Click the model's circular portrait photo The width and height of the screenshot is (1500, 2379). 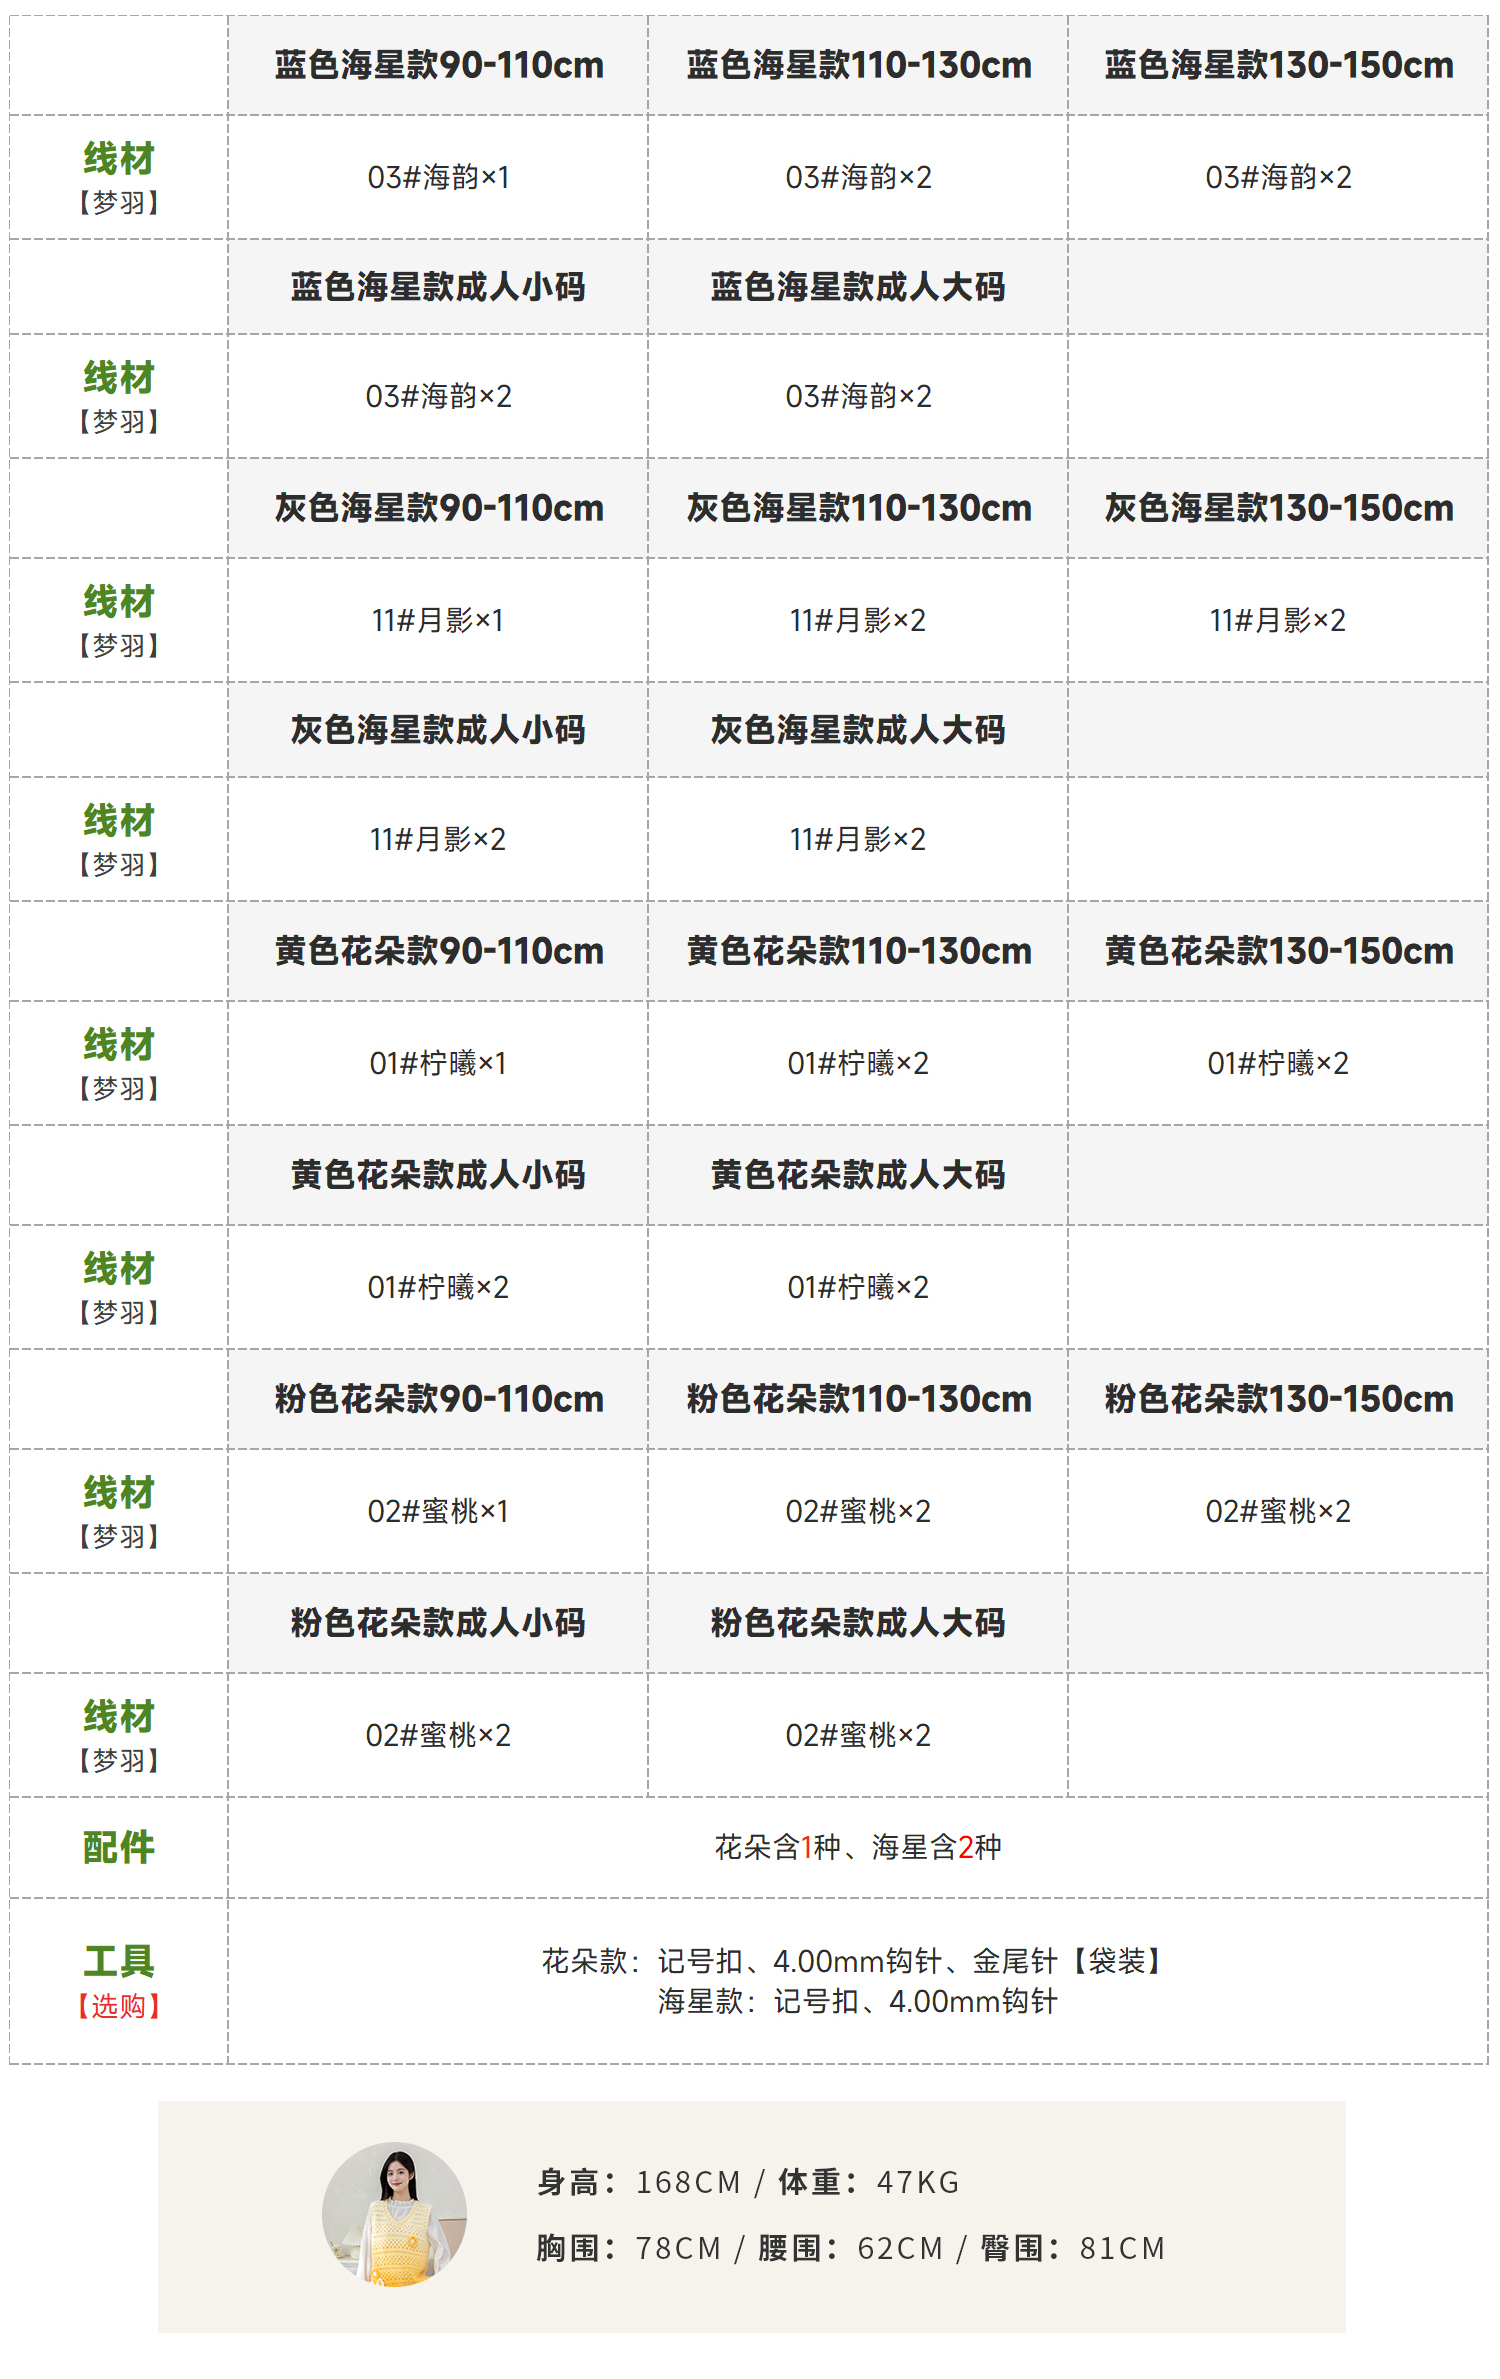coord(394,2213)
